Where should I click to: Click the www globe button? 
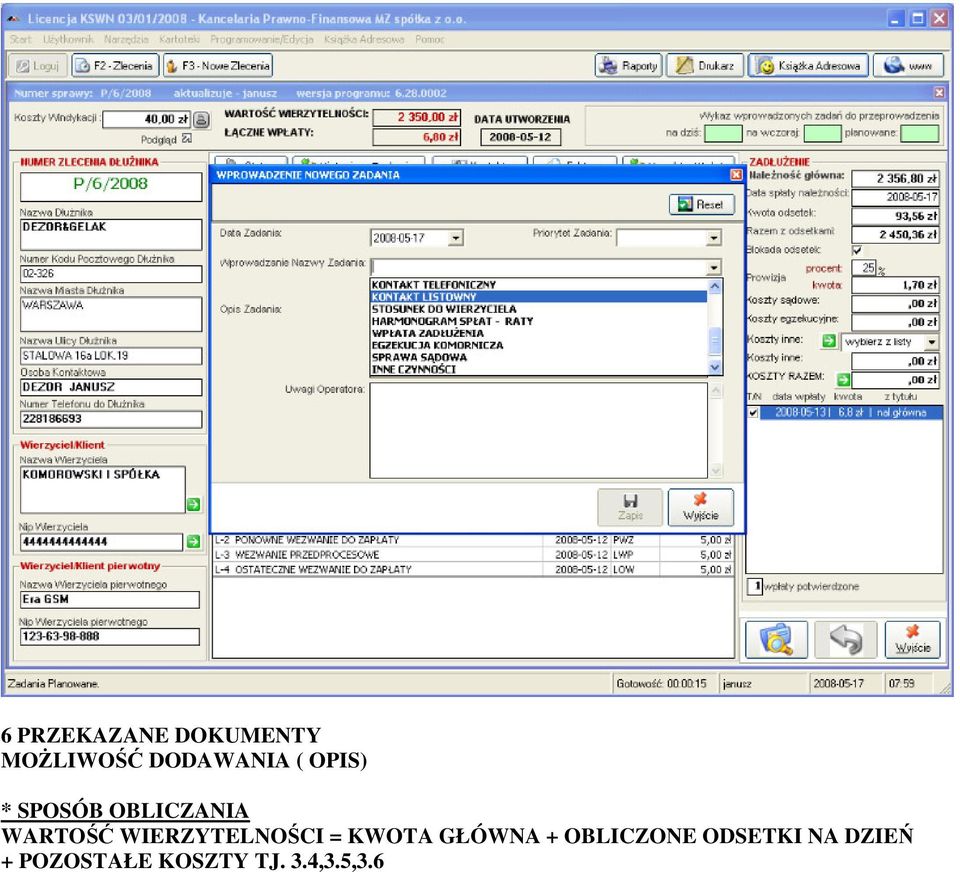tap(908, 66)
